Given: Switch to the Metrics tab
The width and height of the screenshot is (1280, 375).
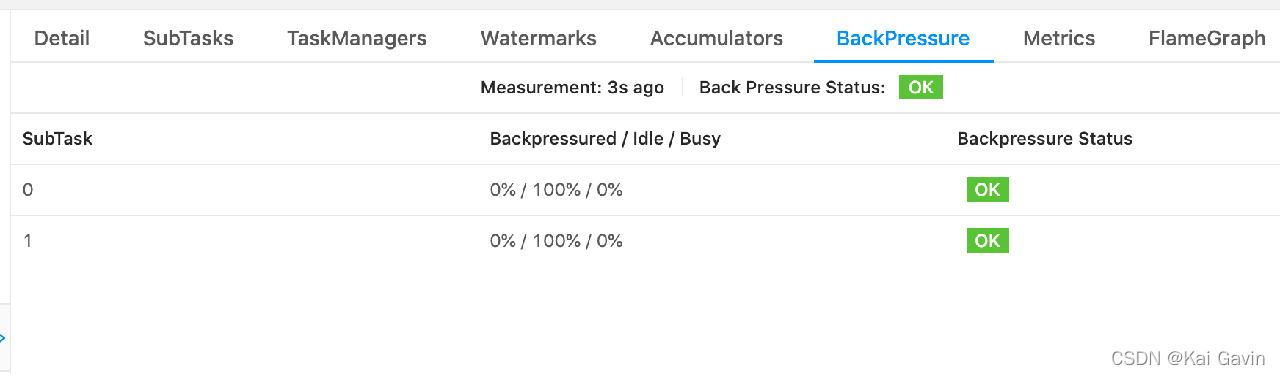Looking at the screenshot, I should [1059, 38].
